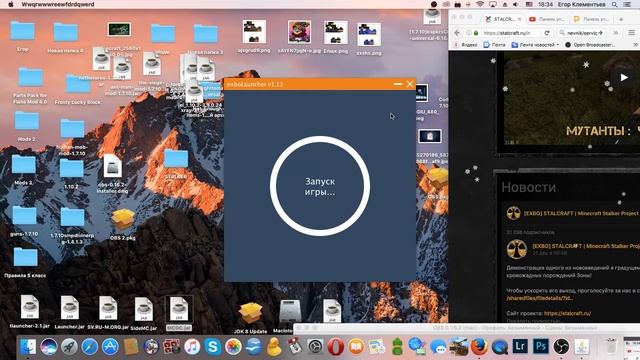Minimize the exbolauncher window
This screenshot has height=360, width=640.
click(398, 84)
